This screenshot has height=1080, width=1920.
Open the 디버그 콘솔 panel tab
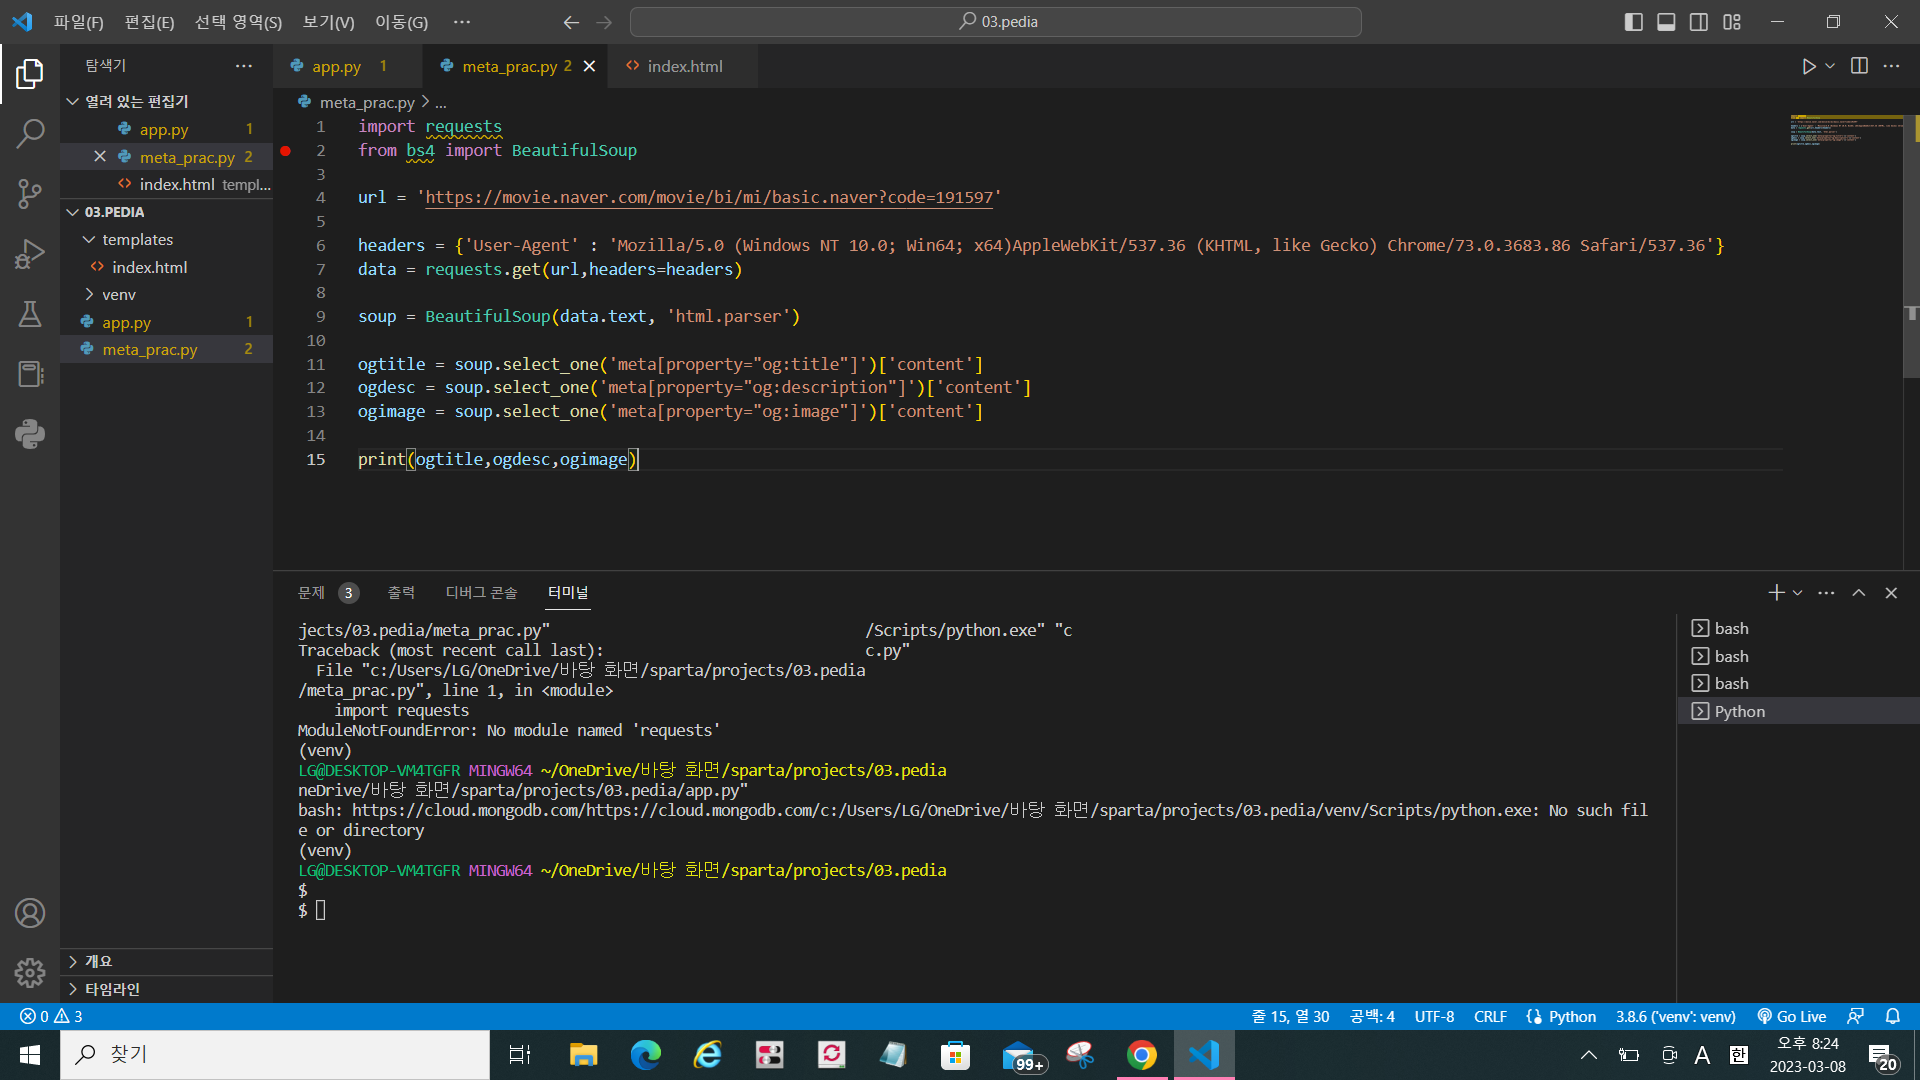click(x=481, y=593)
